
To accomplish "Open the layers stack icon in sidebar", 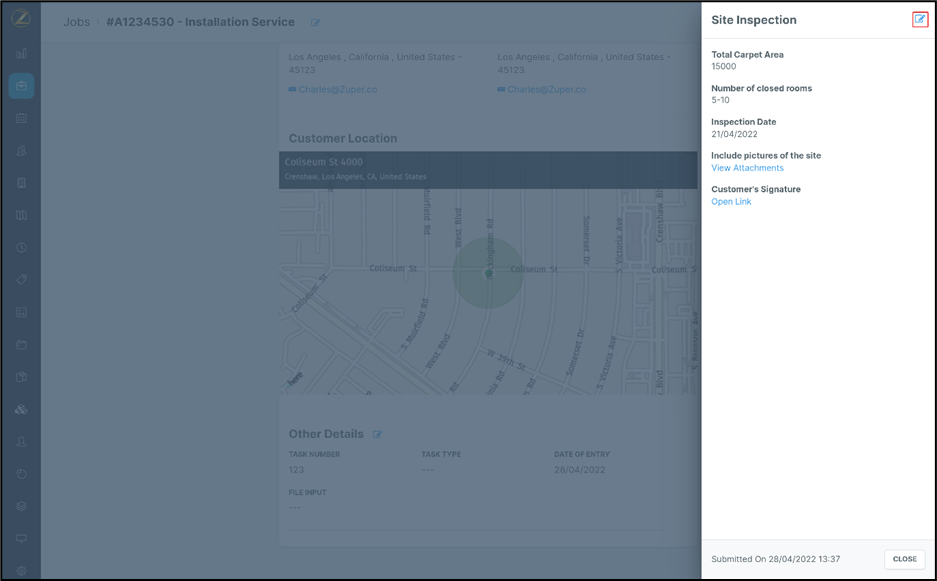I will 21,506.
